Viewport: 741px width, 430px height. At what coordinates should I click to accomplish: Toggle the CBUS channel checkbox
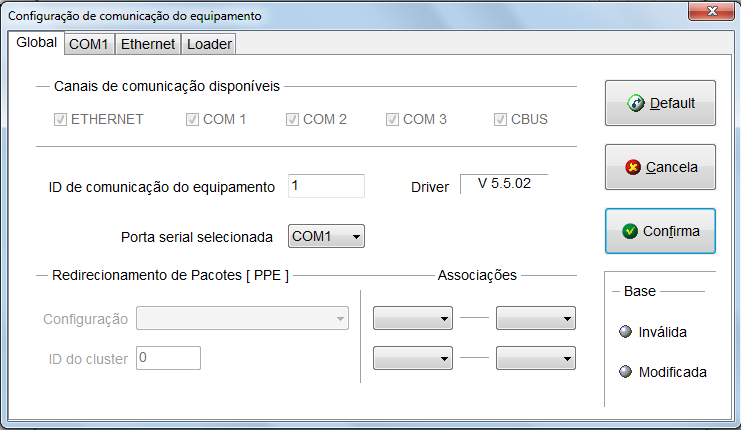coord(500,120)
